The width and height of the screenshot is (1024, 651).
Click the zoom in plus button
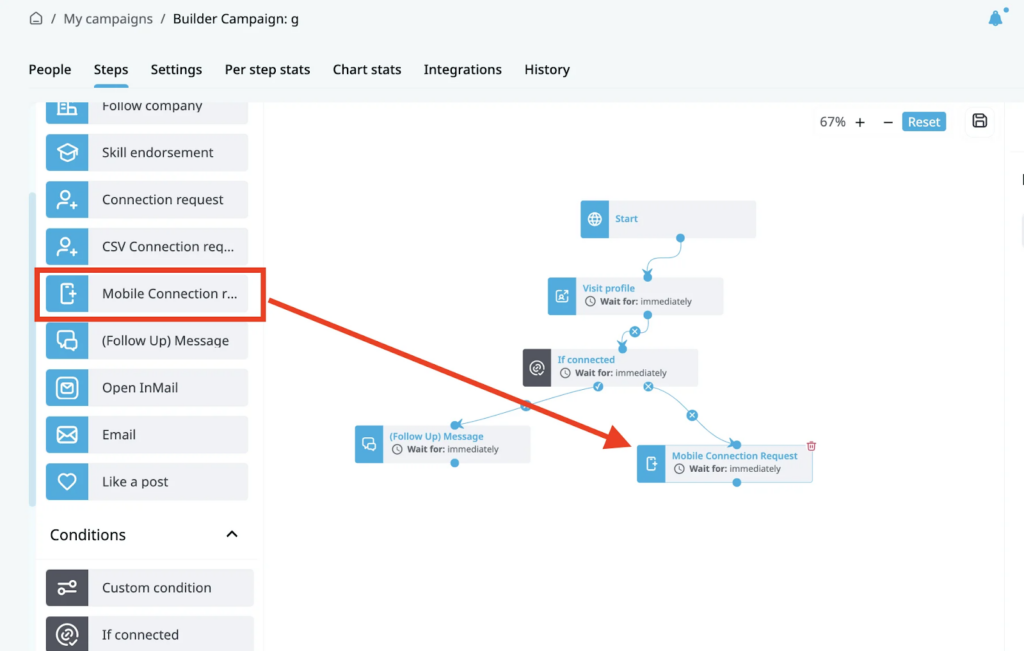[860, 122]
